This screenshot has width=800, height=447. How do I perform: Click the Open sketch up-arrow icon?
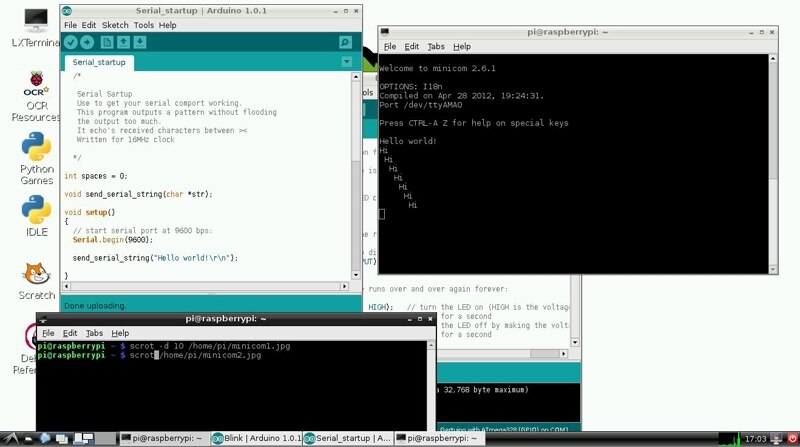[x=123, y=42]
